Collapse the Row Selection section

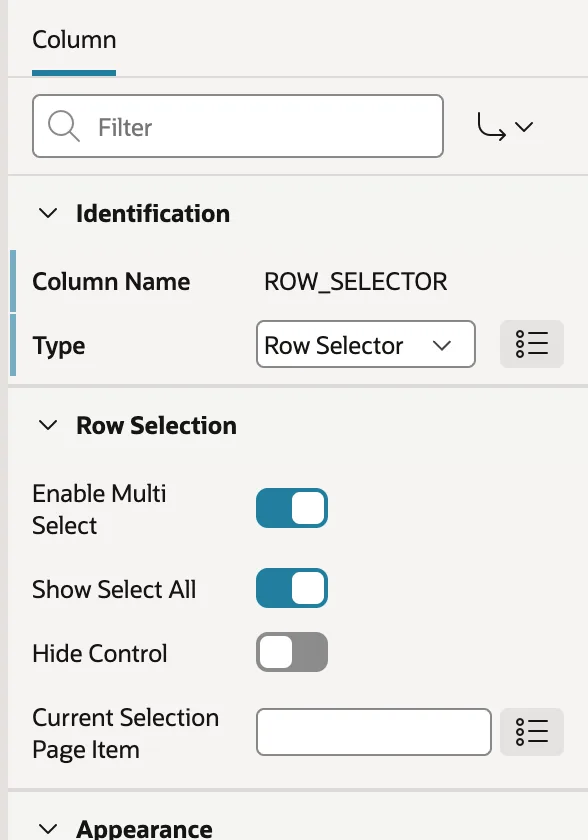(x=48, y=425)
